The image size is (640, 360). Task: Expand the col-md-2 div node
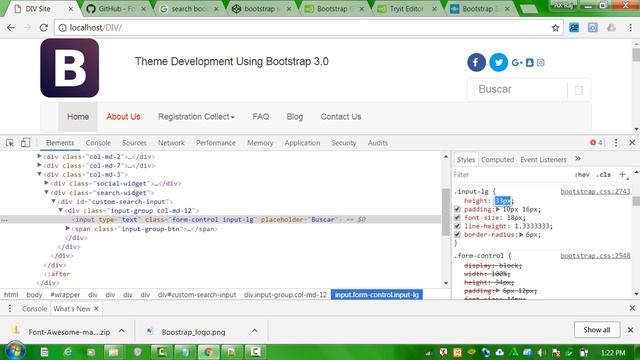click(39, 156)
